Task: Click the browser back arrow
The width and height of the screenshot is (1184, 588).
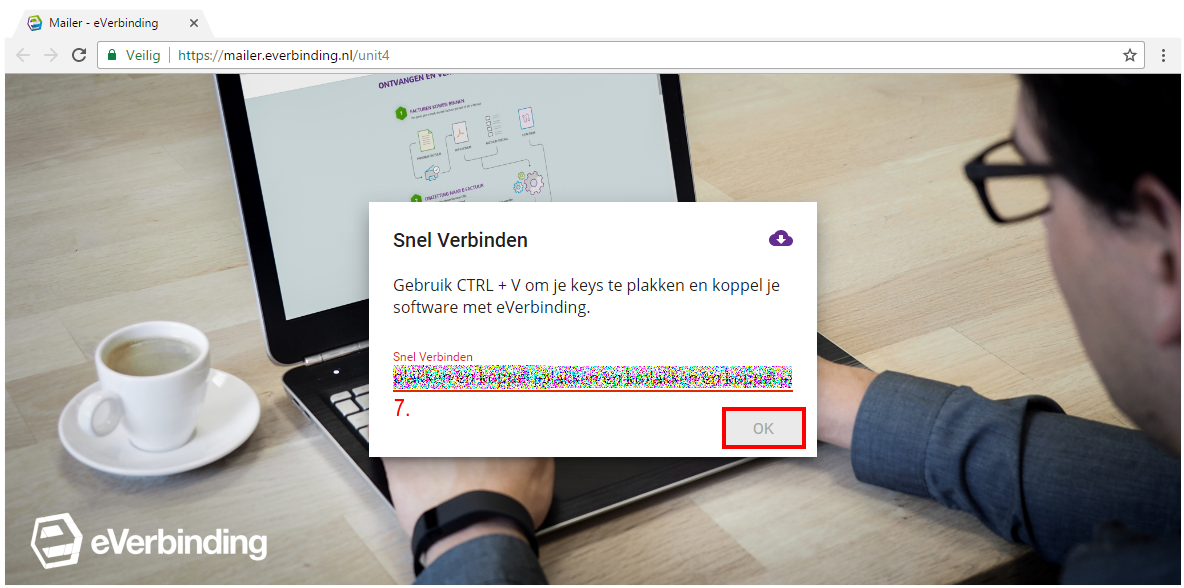Action: (23, 55)
